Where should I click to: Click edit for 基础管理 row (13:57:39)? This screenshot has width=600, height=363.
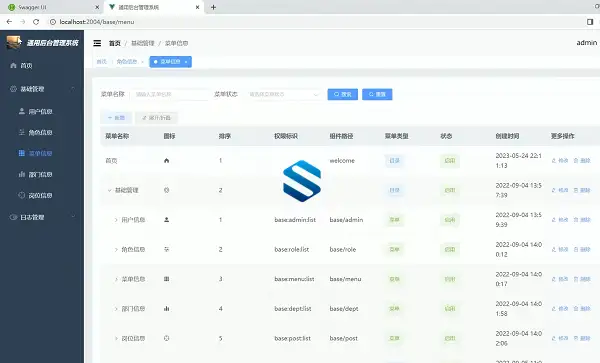pos(560,190)
